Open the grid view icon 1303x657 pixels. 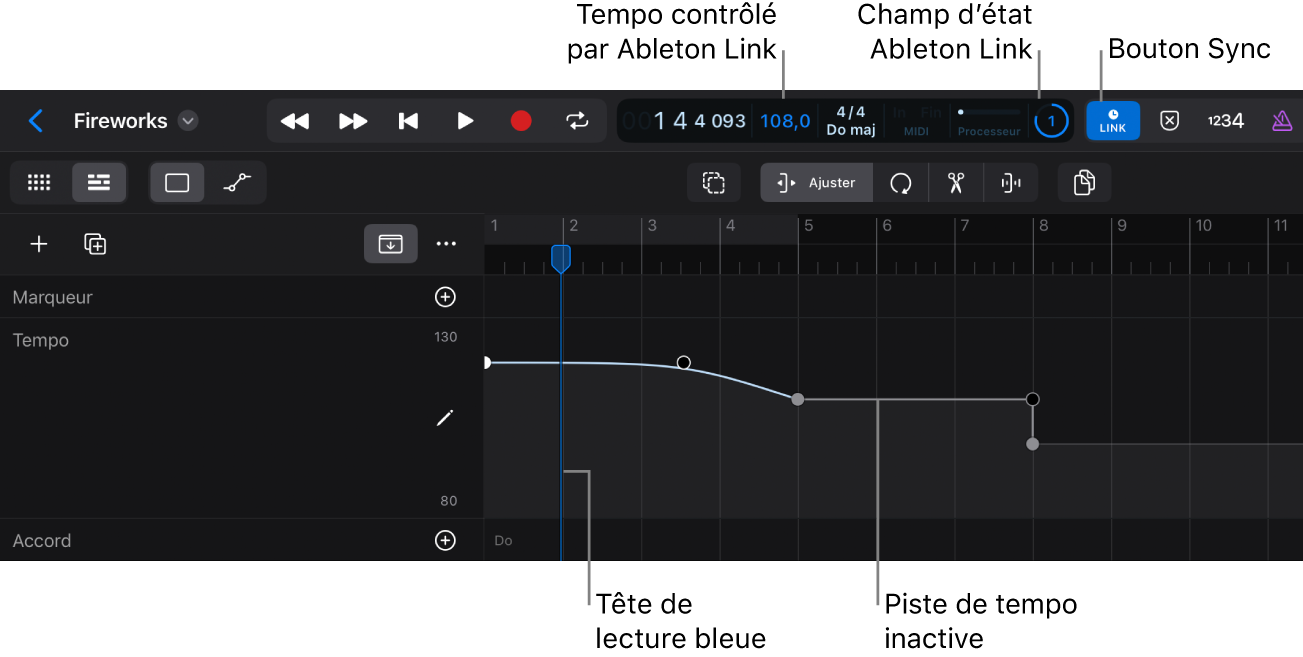(39, 182)
